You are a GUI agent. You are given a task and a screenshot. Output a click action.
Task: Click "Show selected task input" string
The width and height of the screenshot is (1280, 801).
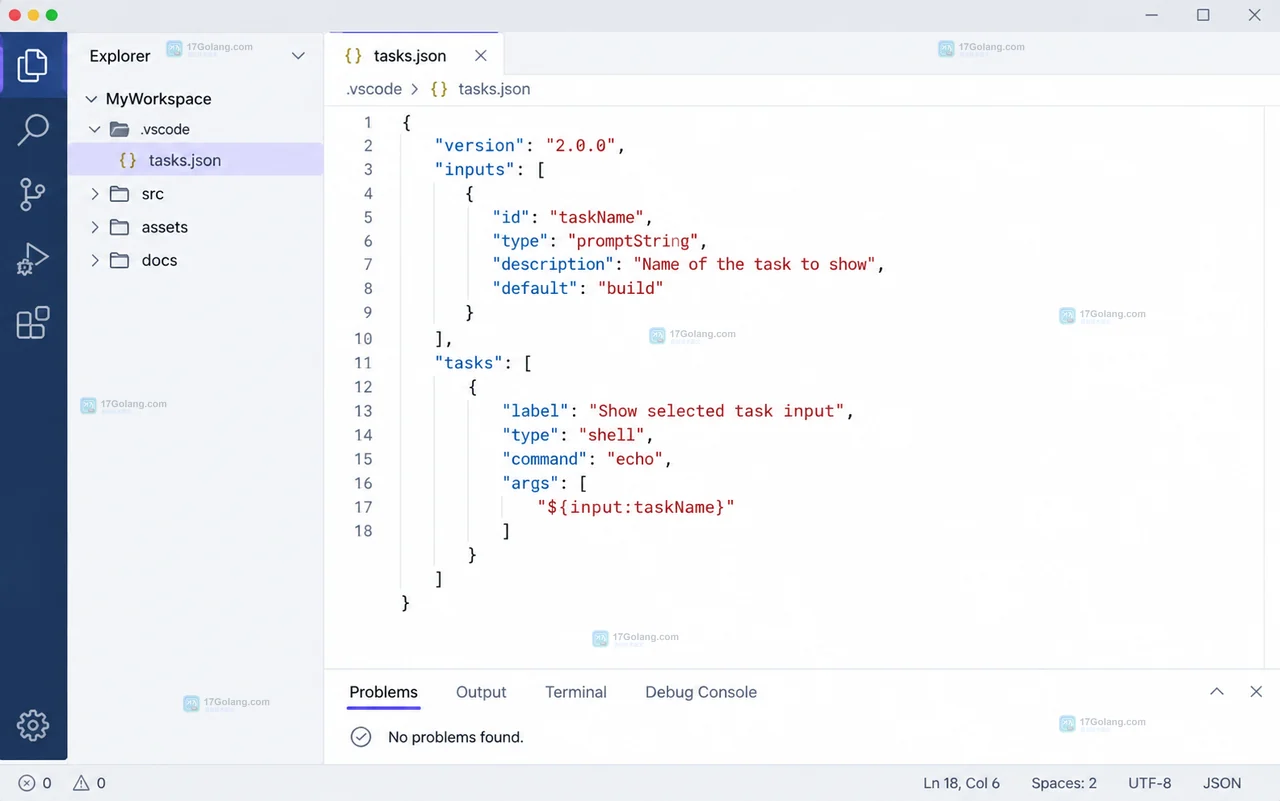tap(716, 411)
